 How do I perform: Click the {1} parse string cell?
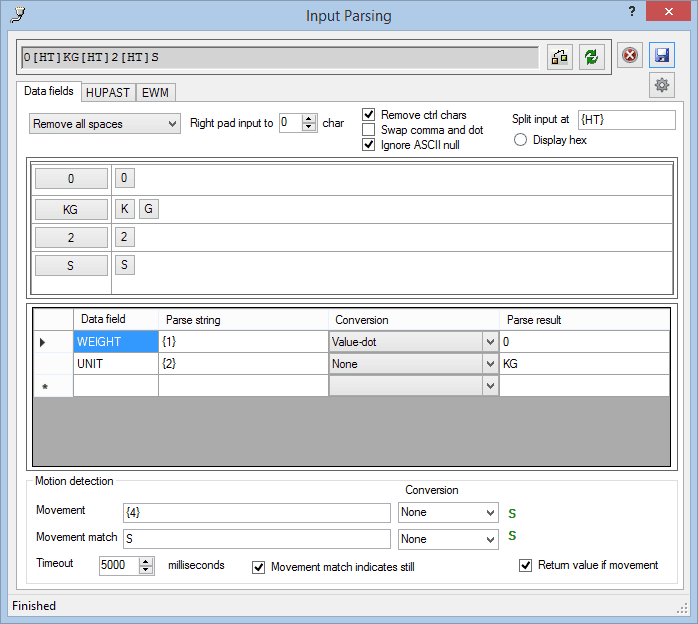pyautogui.click(x=243, y=342)
